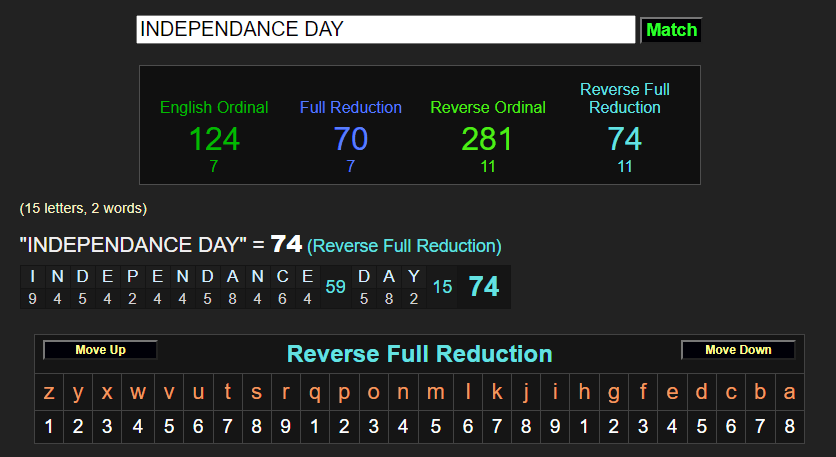The width and height of the screenshot is (836, 457).
Task: Select the Full Reduction cipher label in the results box
Action: pos(350,107)
